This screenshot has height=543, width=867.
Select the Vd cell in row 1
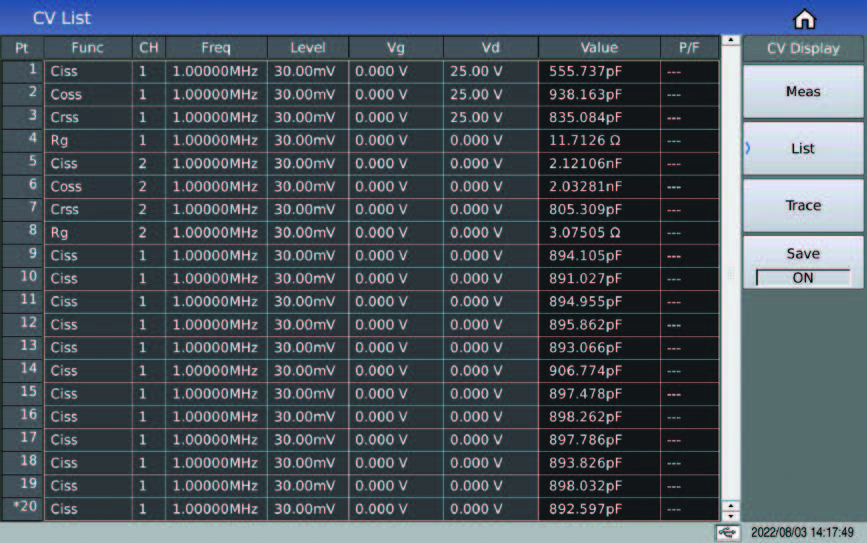pos(489,72)
